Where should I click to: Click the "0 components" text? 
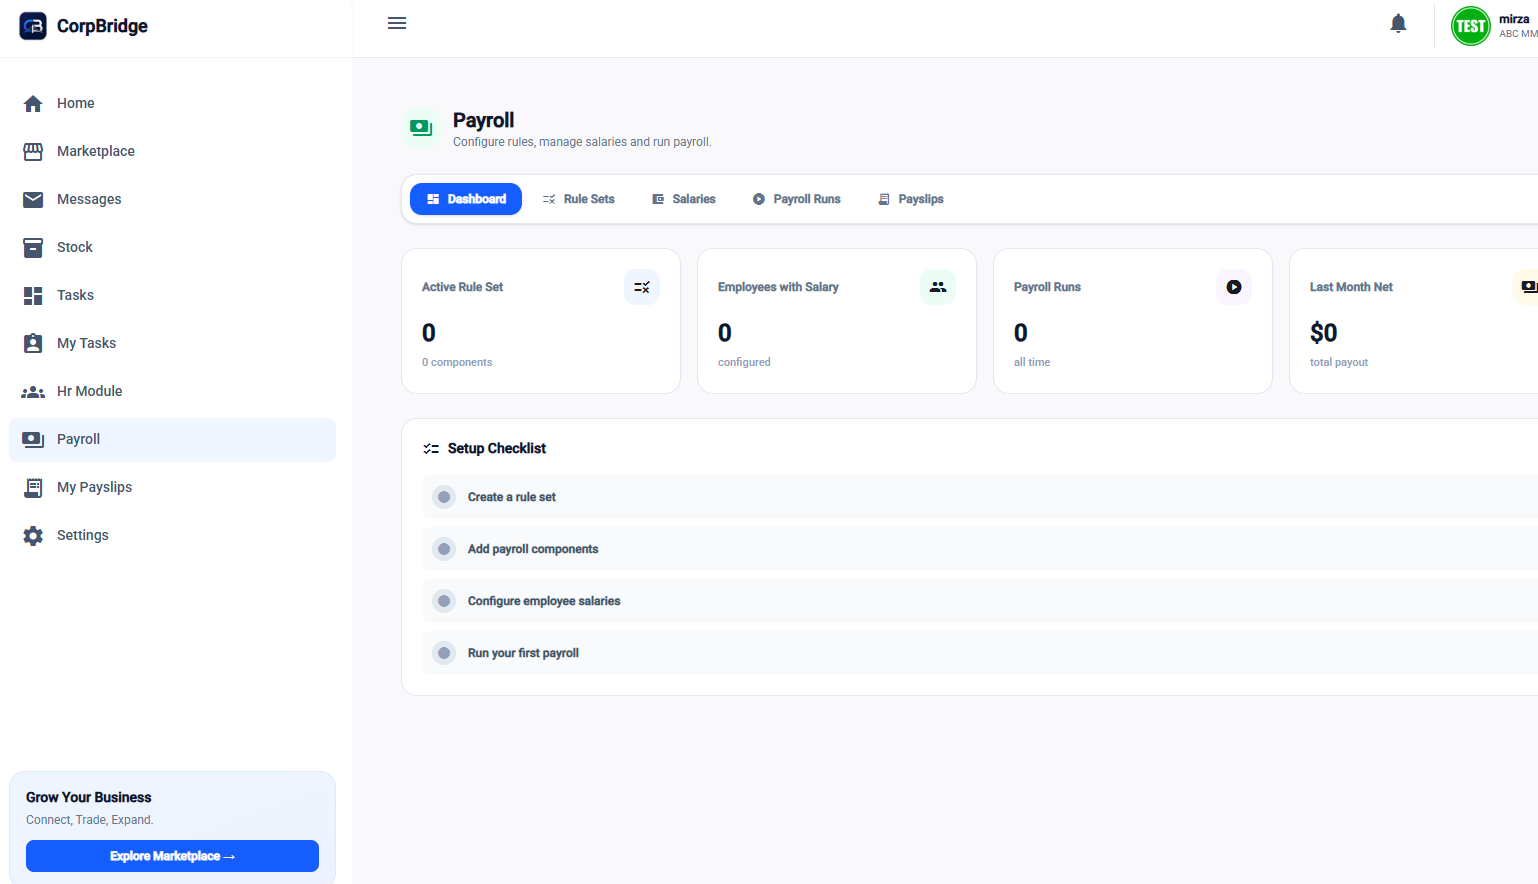tap(457, 362)
